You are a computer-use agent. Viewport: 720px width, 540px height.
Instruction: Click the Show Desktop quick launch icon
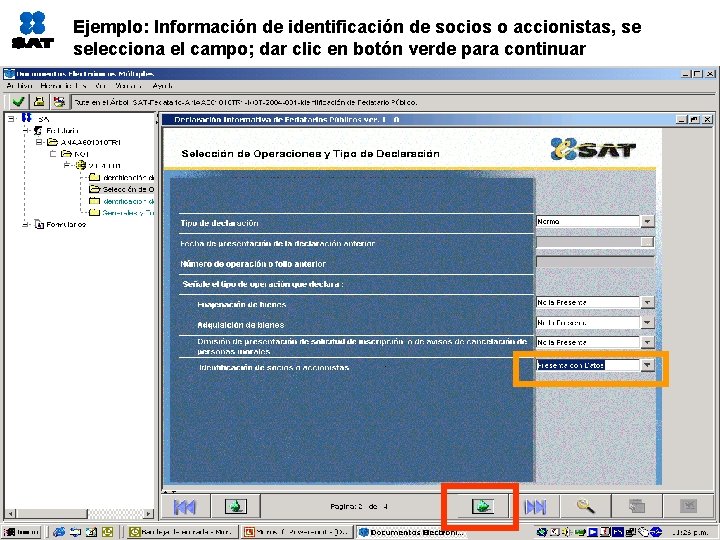click(75, 532)
